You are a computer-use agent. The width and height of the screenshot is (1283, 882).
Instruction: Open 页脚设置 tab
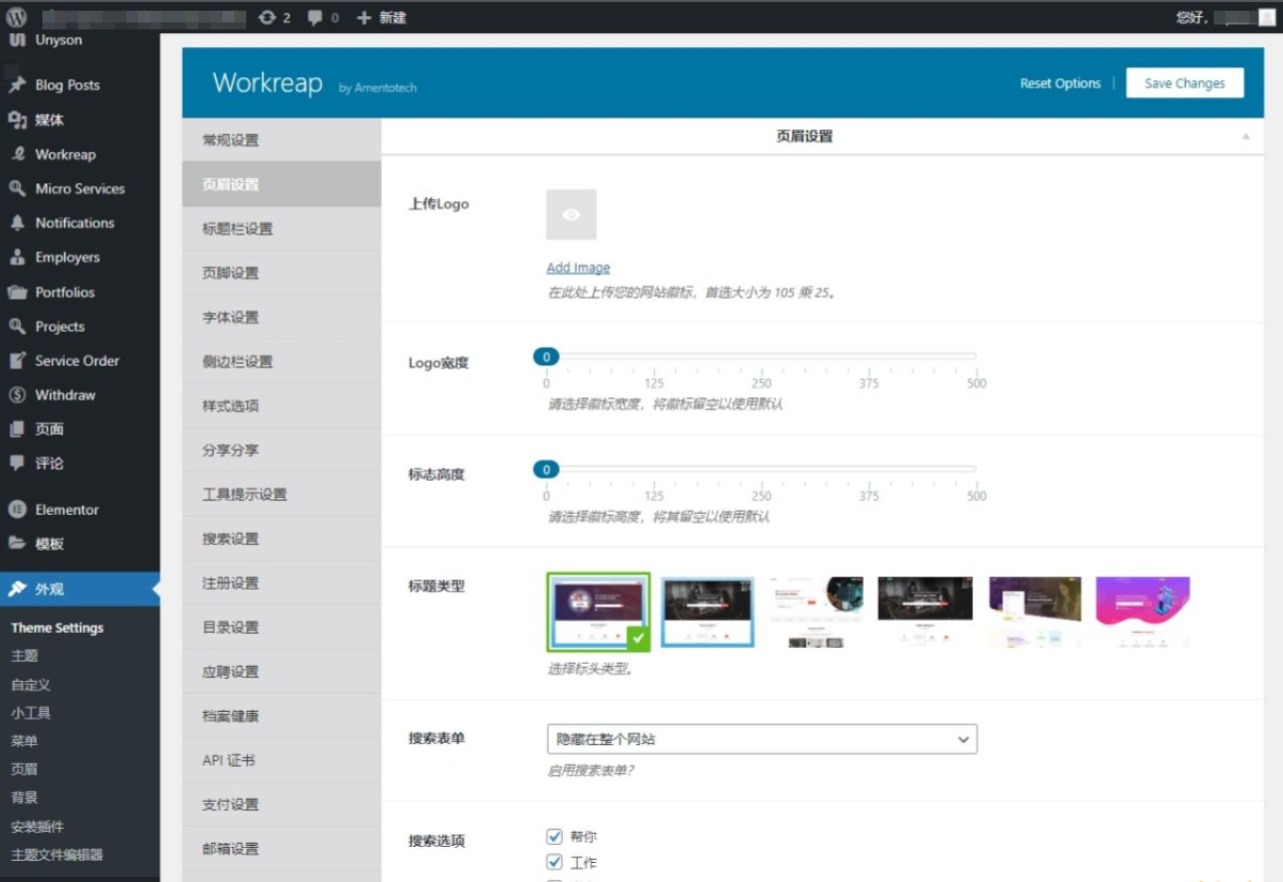point(281,273)
